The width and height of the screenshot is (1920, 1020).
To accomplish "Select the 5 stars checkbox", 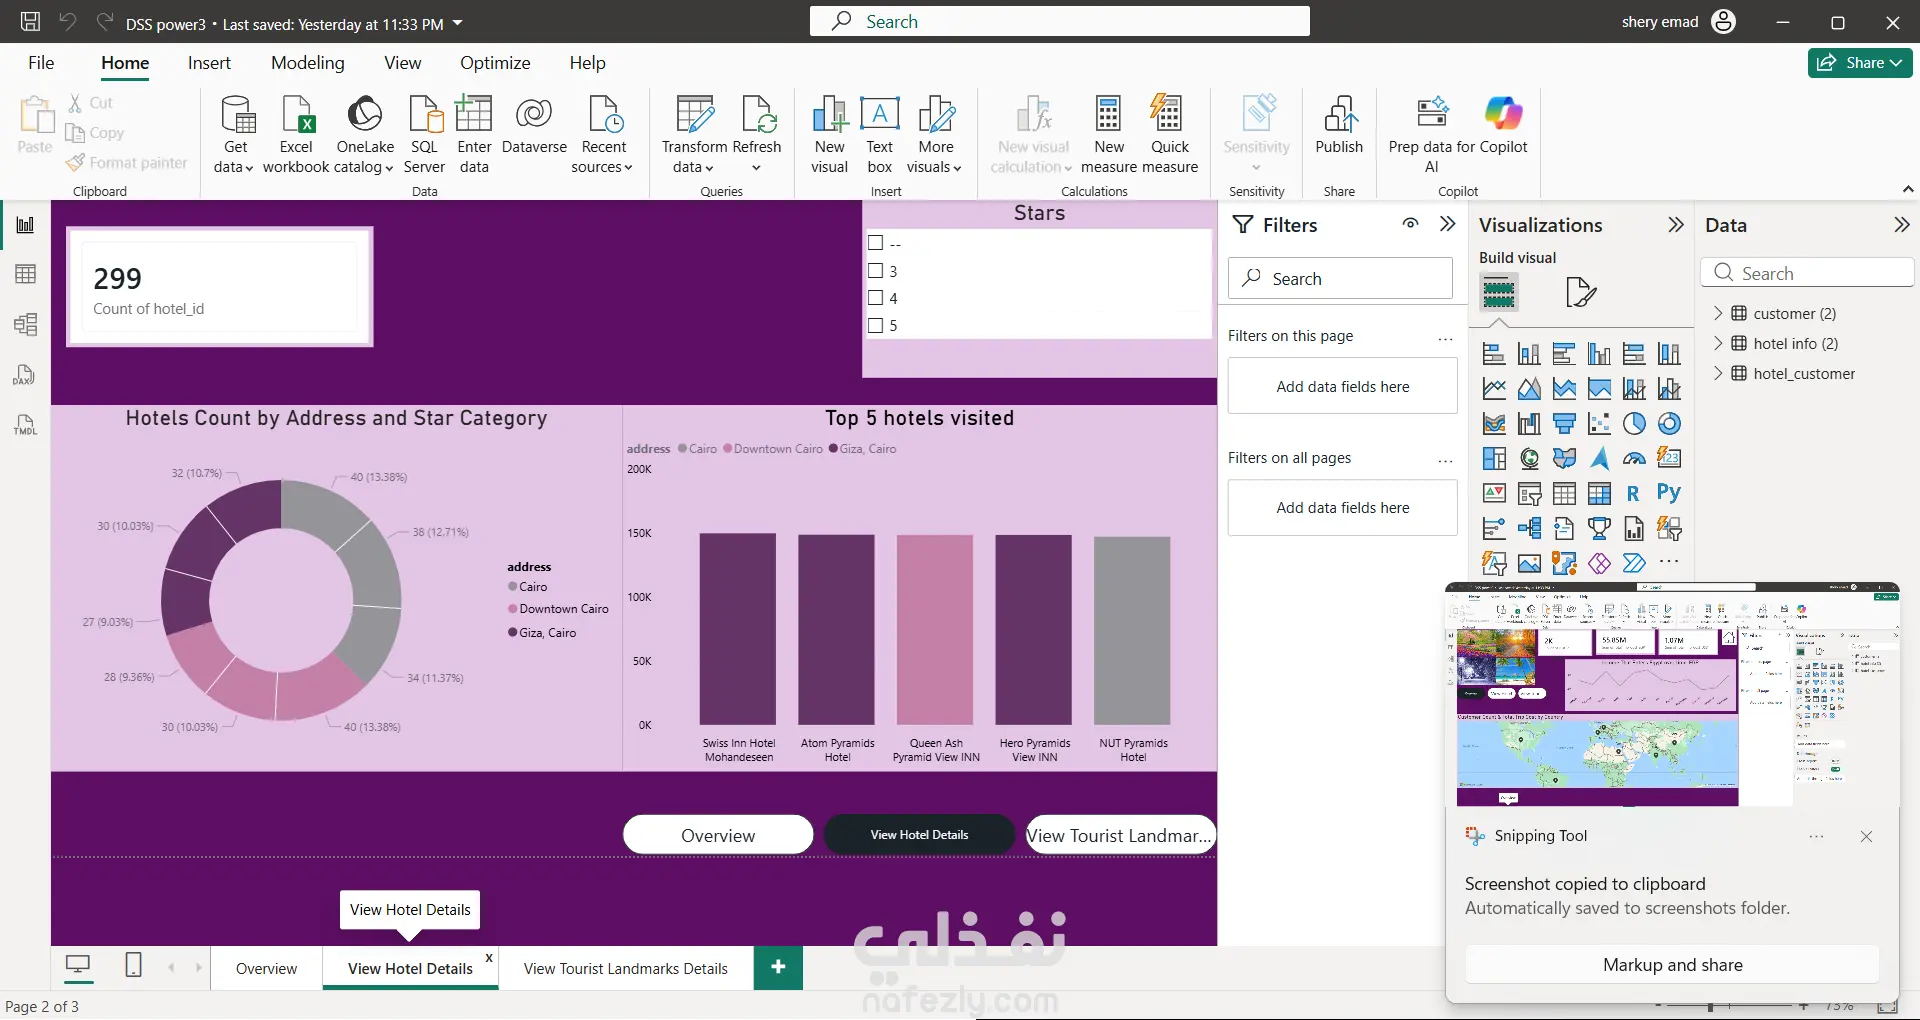I will coord(876,325).
